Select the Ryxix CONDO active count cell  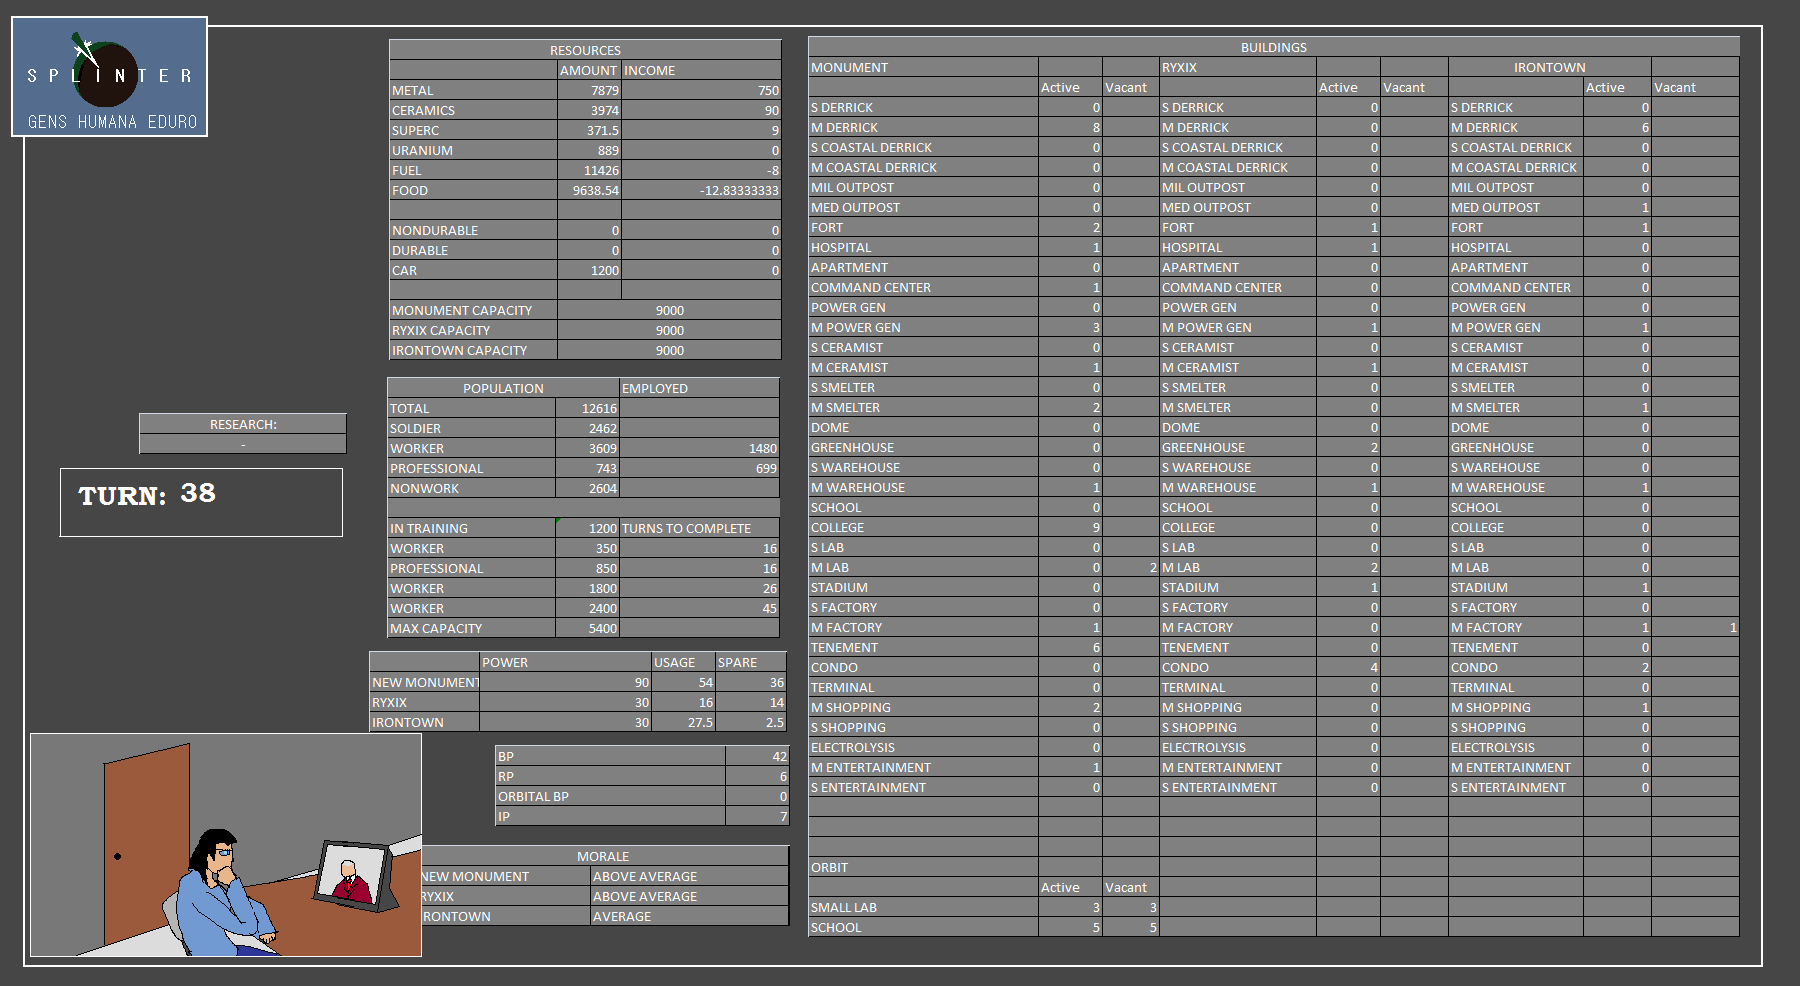point(1348,667)
